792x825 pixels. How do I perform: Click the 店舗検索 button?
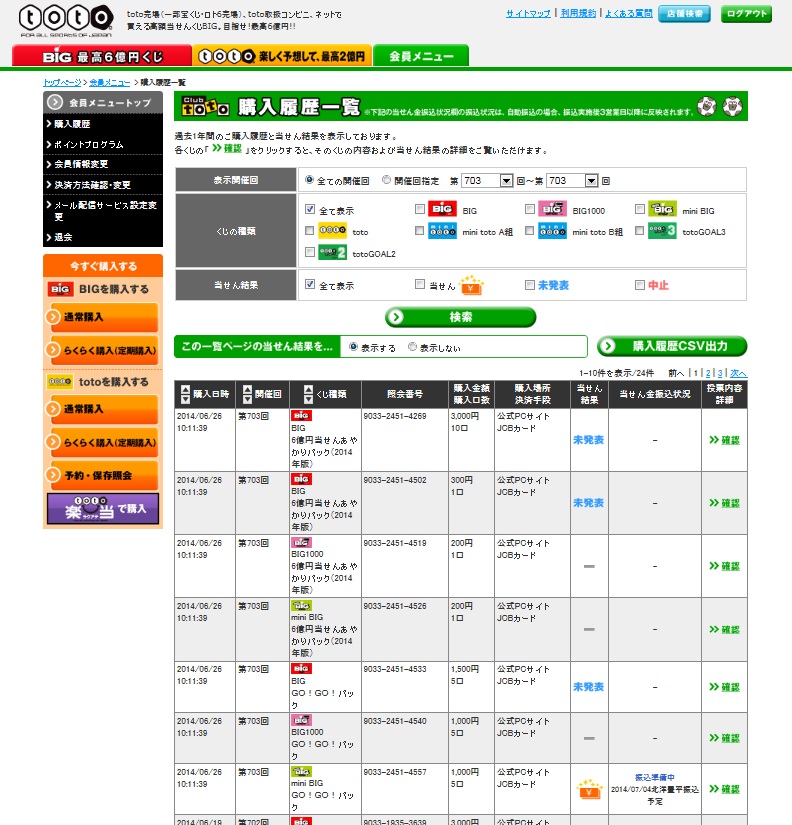click(x=684, y=14)
